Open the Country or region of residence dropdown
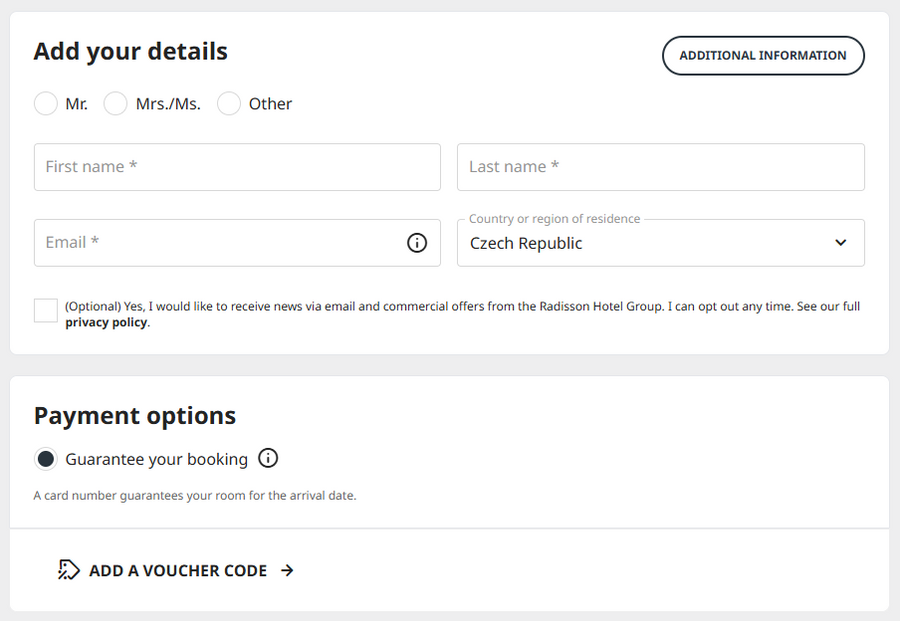This screenshot has width=900, height=621. pos(660,243)
